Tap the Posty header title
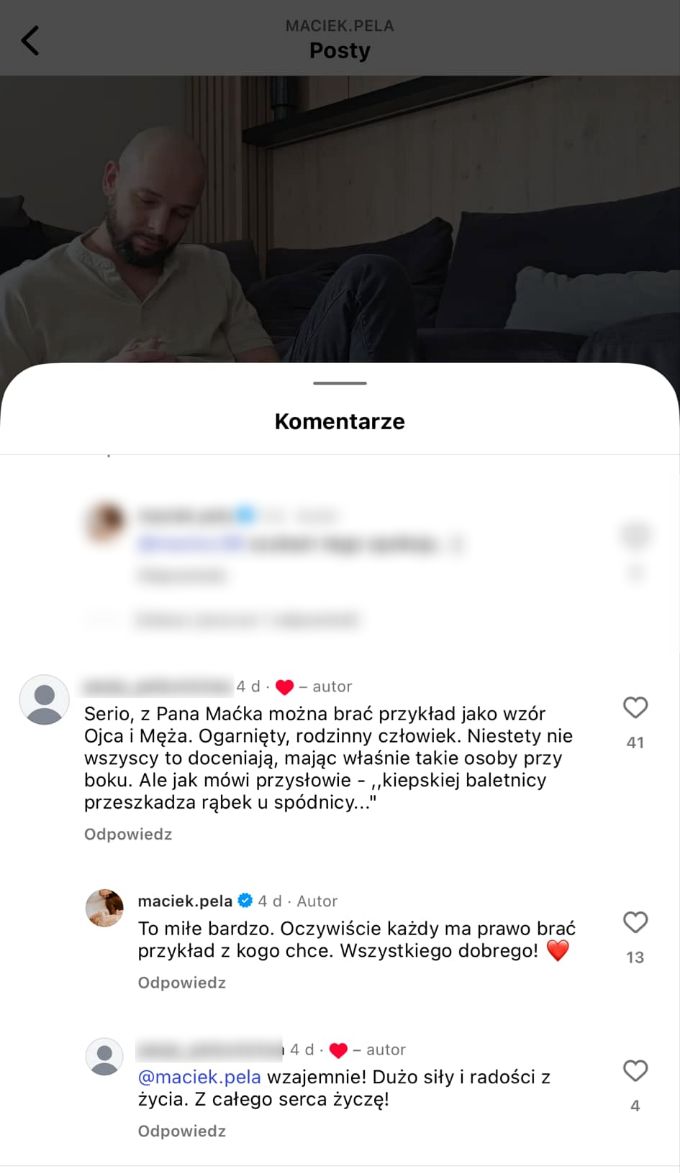 tap(340, 51)
